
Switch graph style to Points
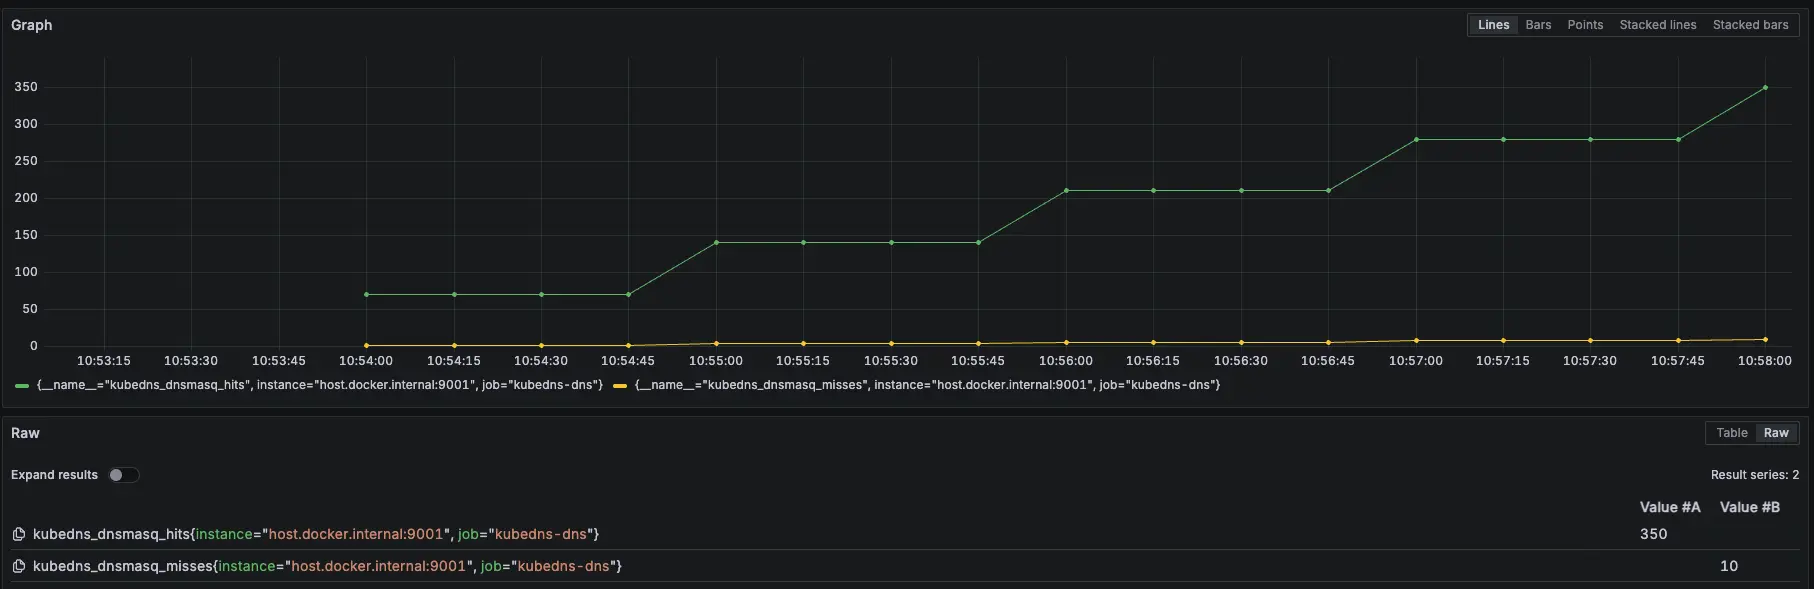click(1585, 25)
